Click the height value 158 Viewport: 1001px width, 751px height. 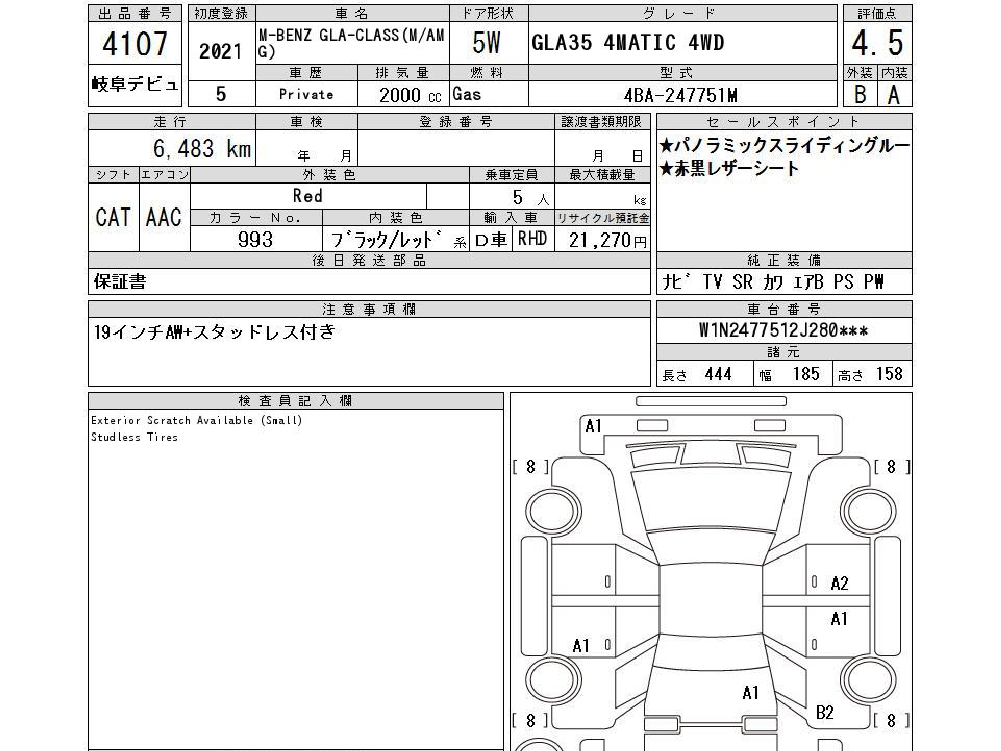point(889,374)
